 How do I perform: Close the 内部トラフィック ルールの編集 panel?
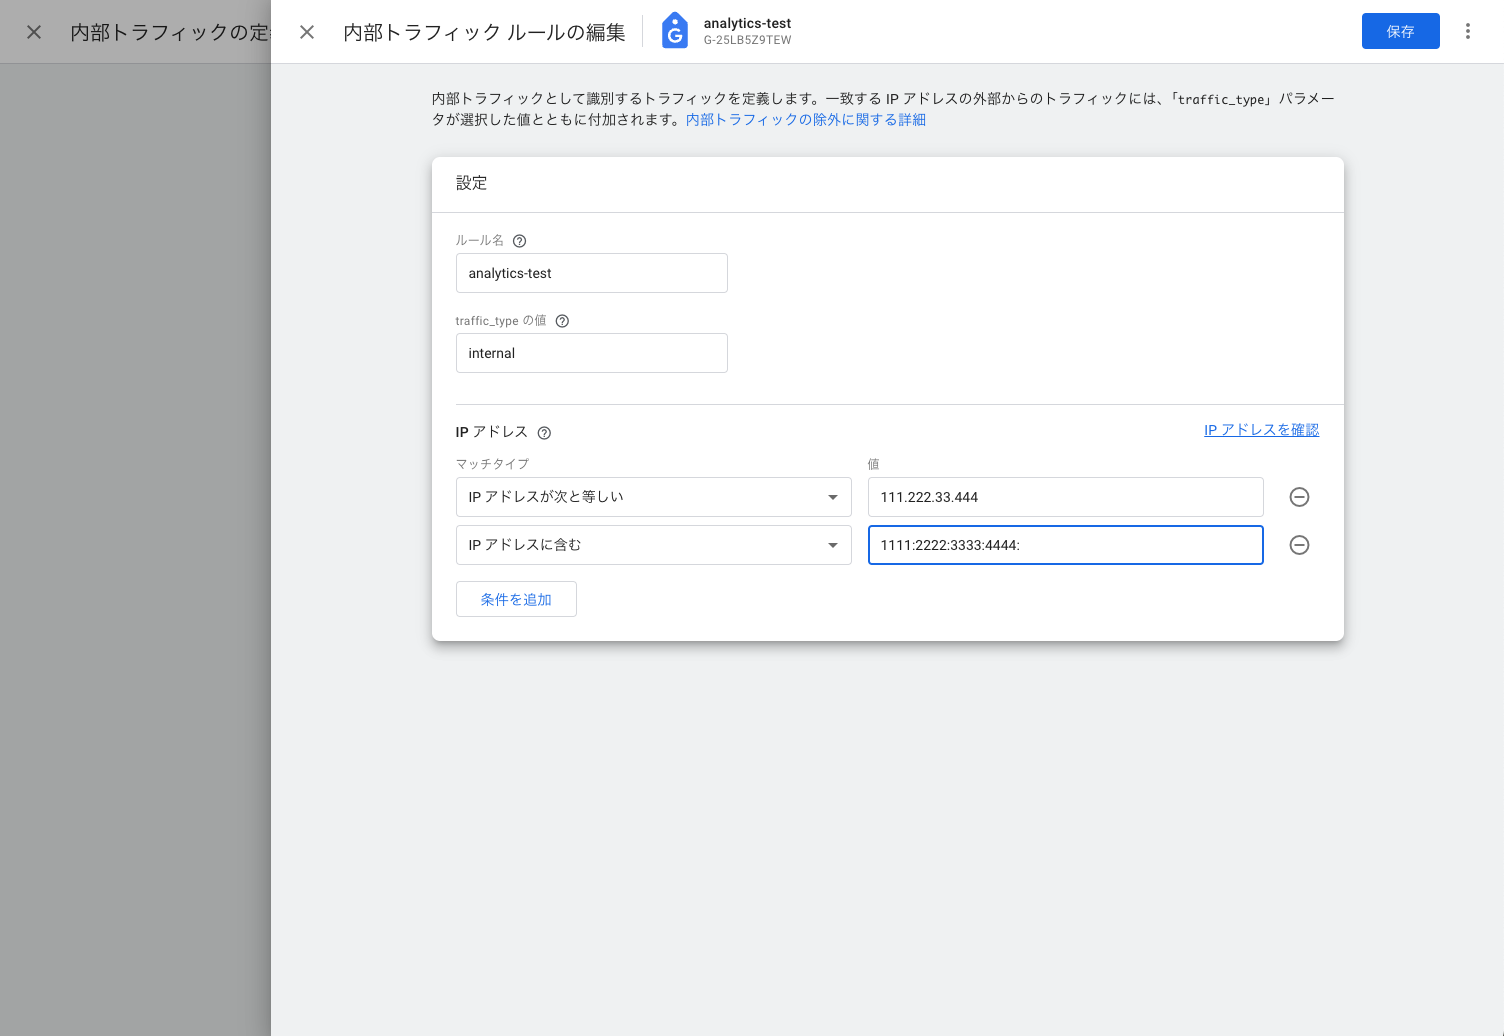click(306, 31)
